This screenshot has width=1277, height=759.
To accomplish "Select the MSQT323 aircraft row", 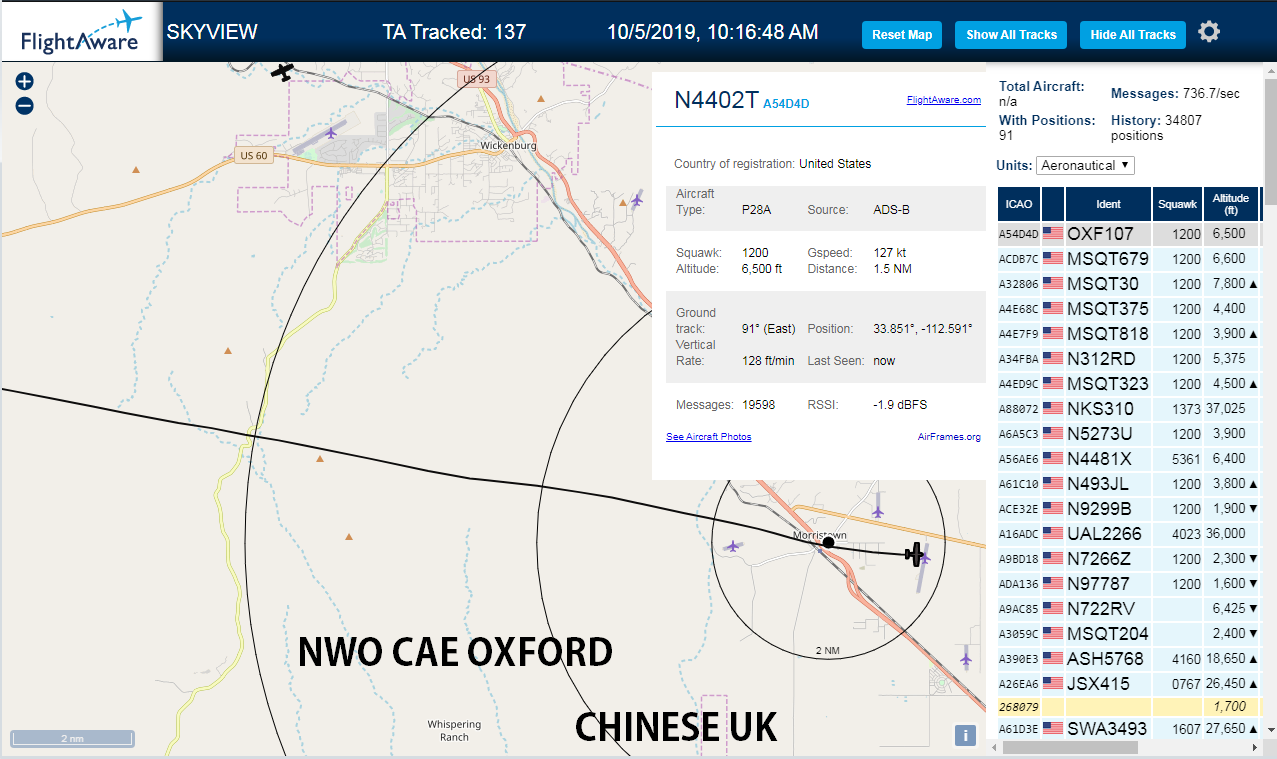I will [1128, 383].
